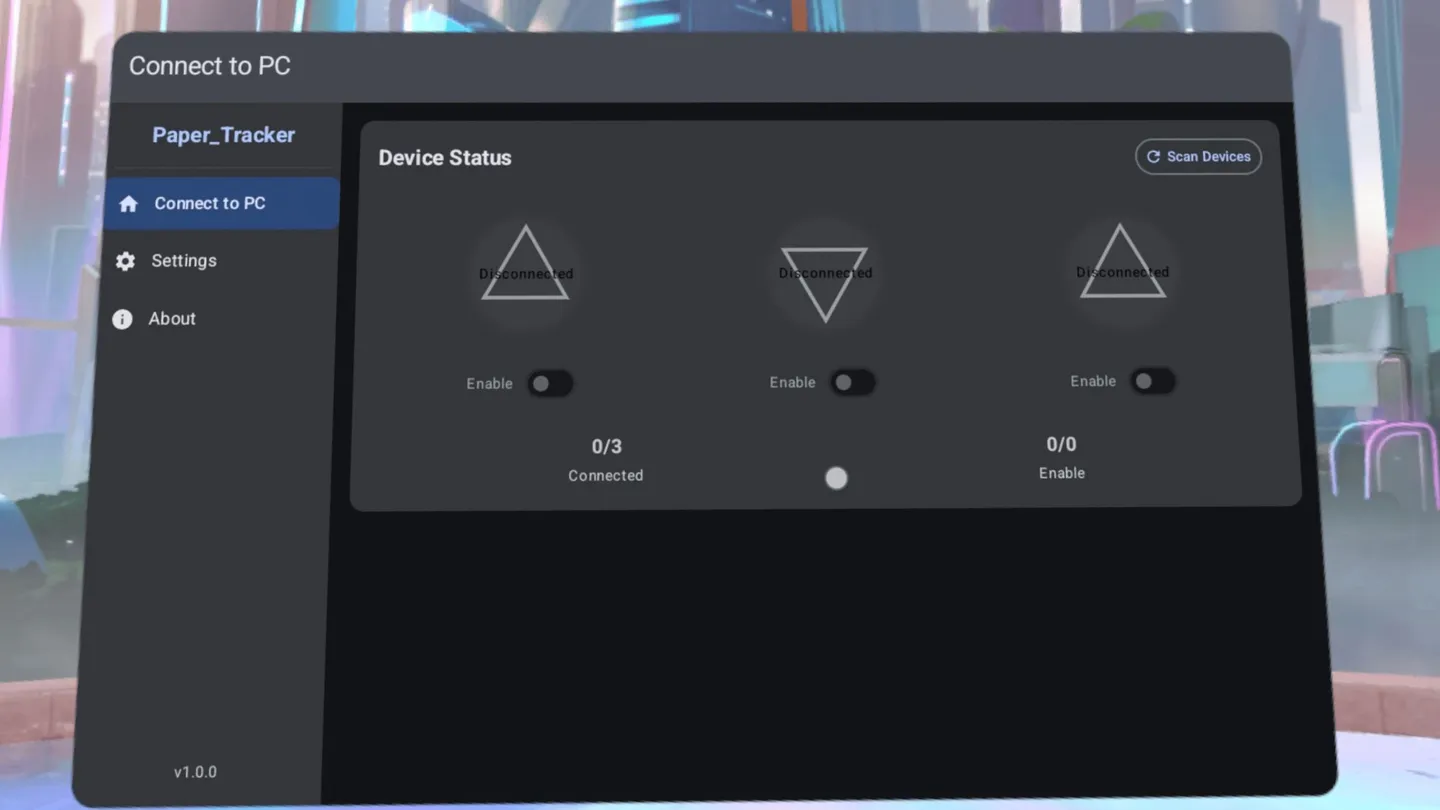Click the v1.0.0 version label

(x=195, y=772)
